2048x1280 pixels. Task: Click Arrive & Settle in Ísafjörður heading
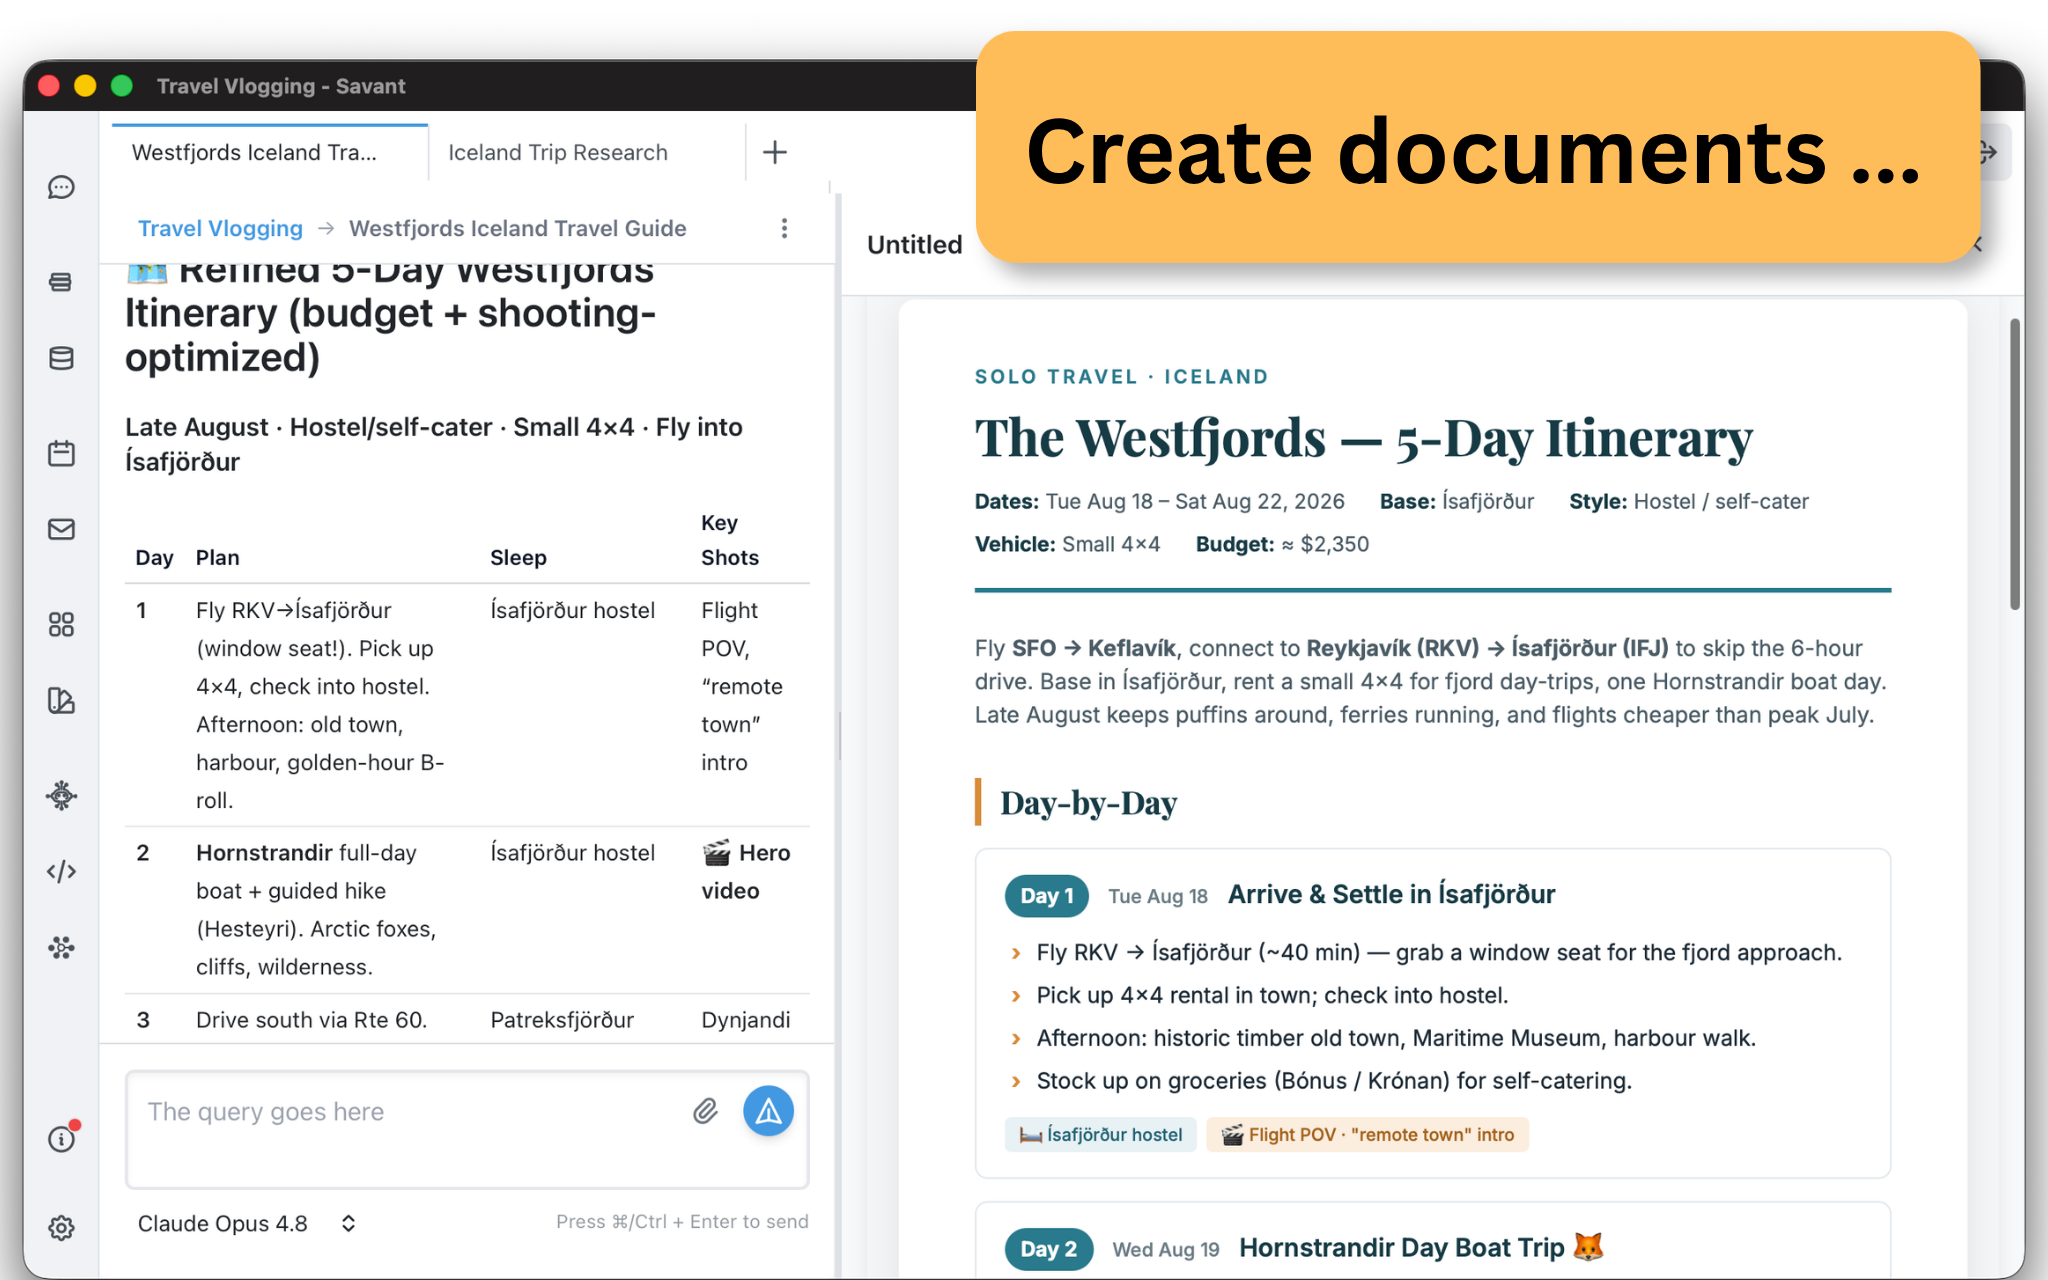[1391, 894]
